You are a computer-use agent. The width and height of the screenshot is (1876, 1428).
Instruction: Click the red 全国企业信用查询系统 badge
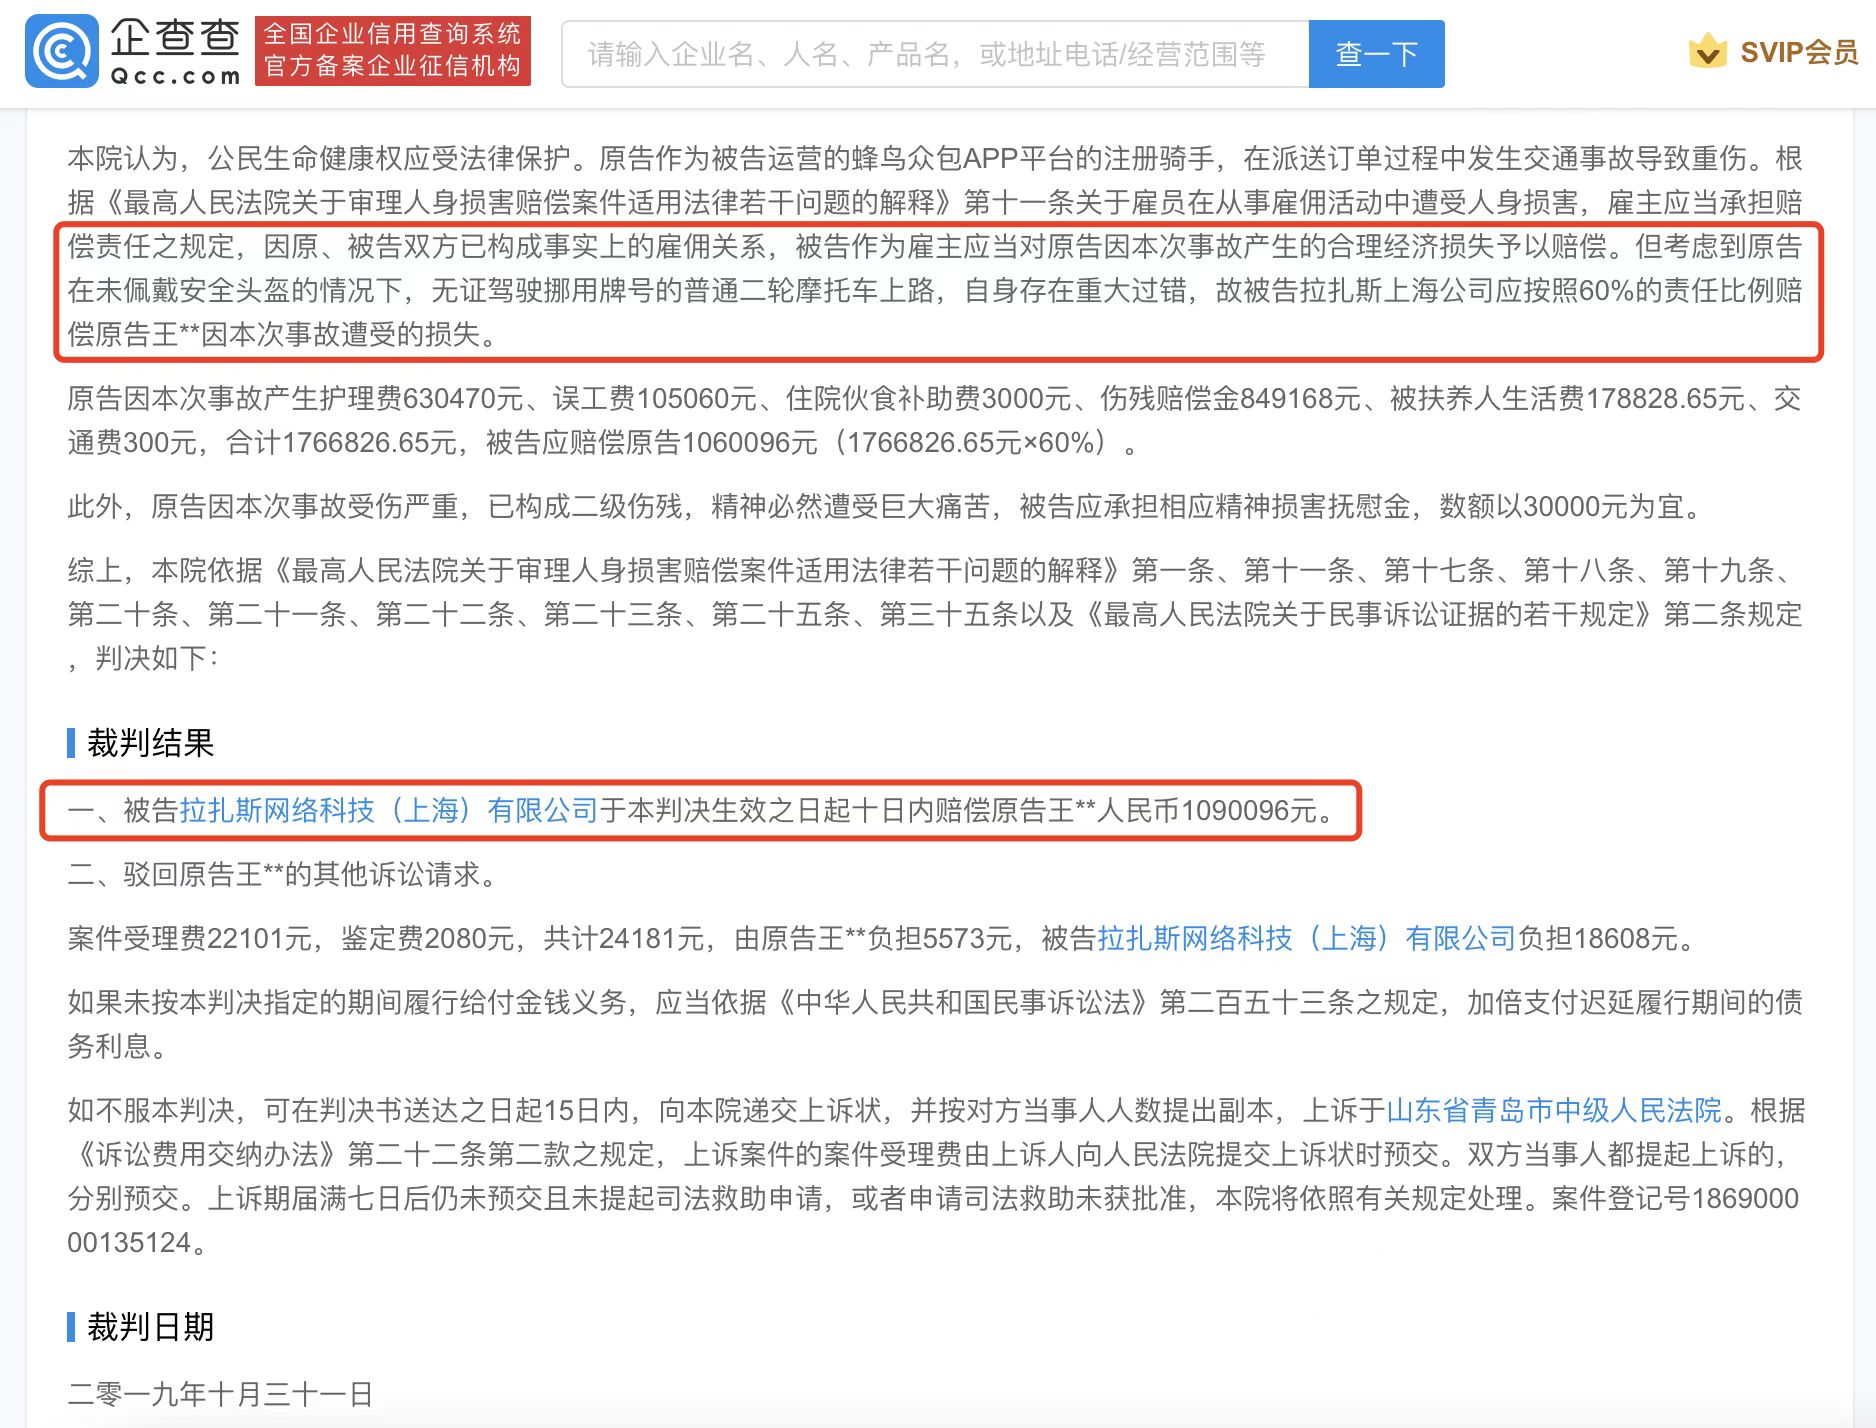point(392,51)
